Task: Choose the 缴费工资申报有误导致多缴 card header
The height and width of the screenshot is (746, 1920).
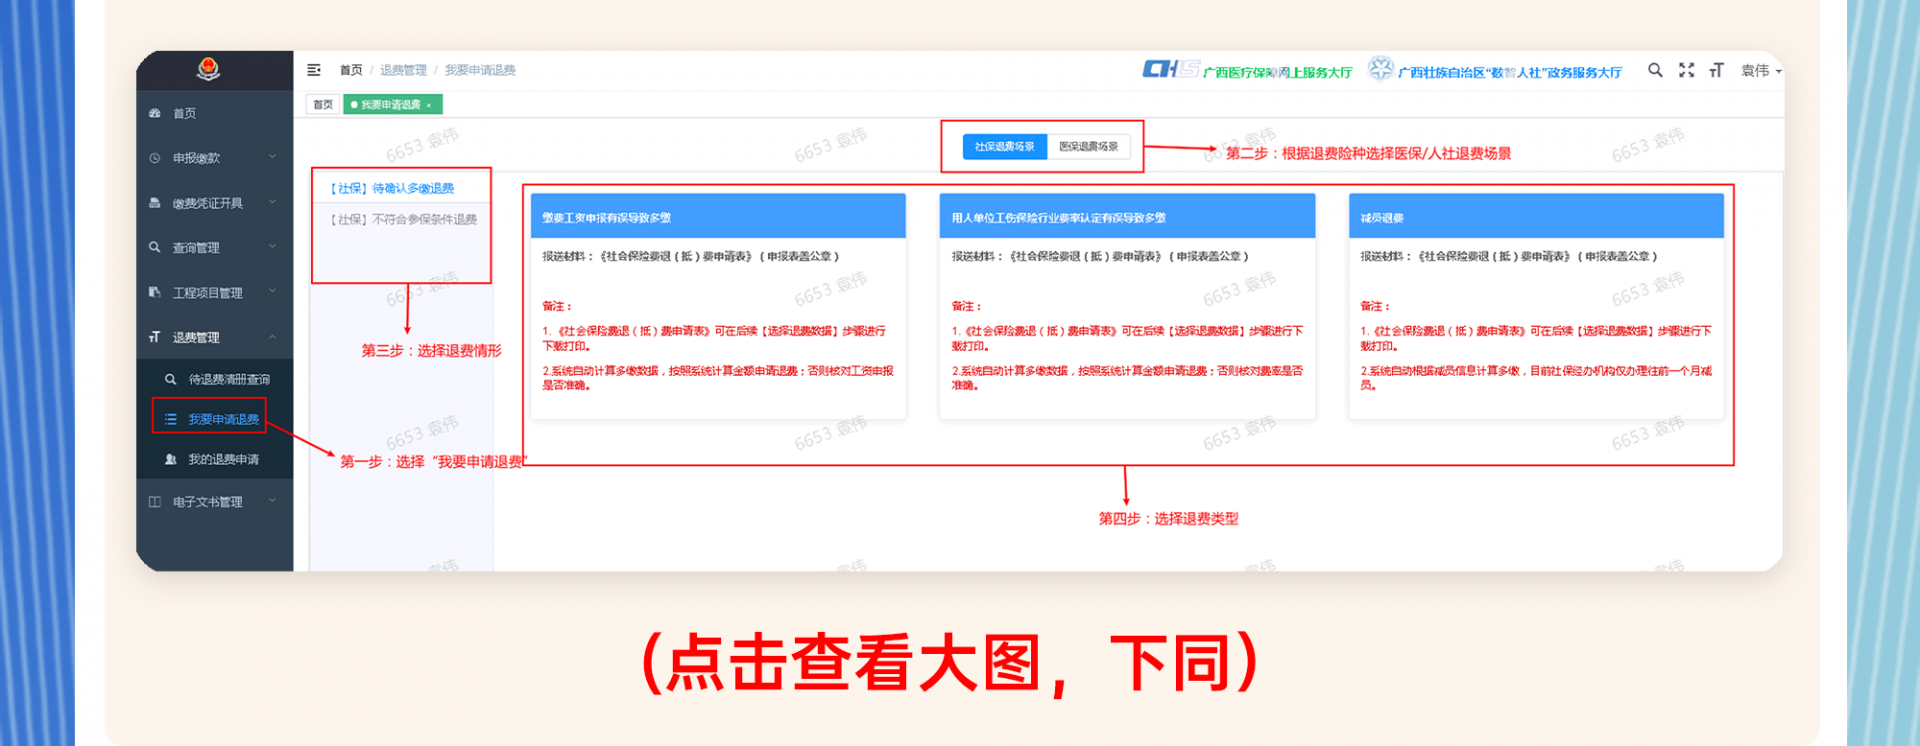Action: [718, 216]
